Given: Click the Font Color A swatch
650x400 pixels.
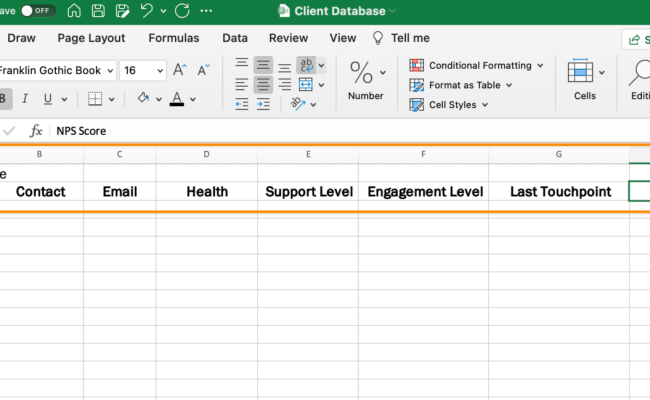Looking at the screenshot, I should coord(177,99).
